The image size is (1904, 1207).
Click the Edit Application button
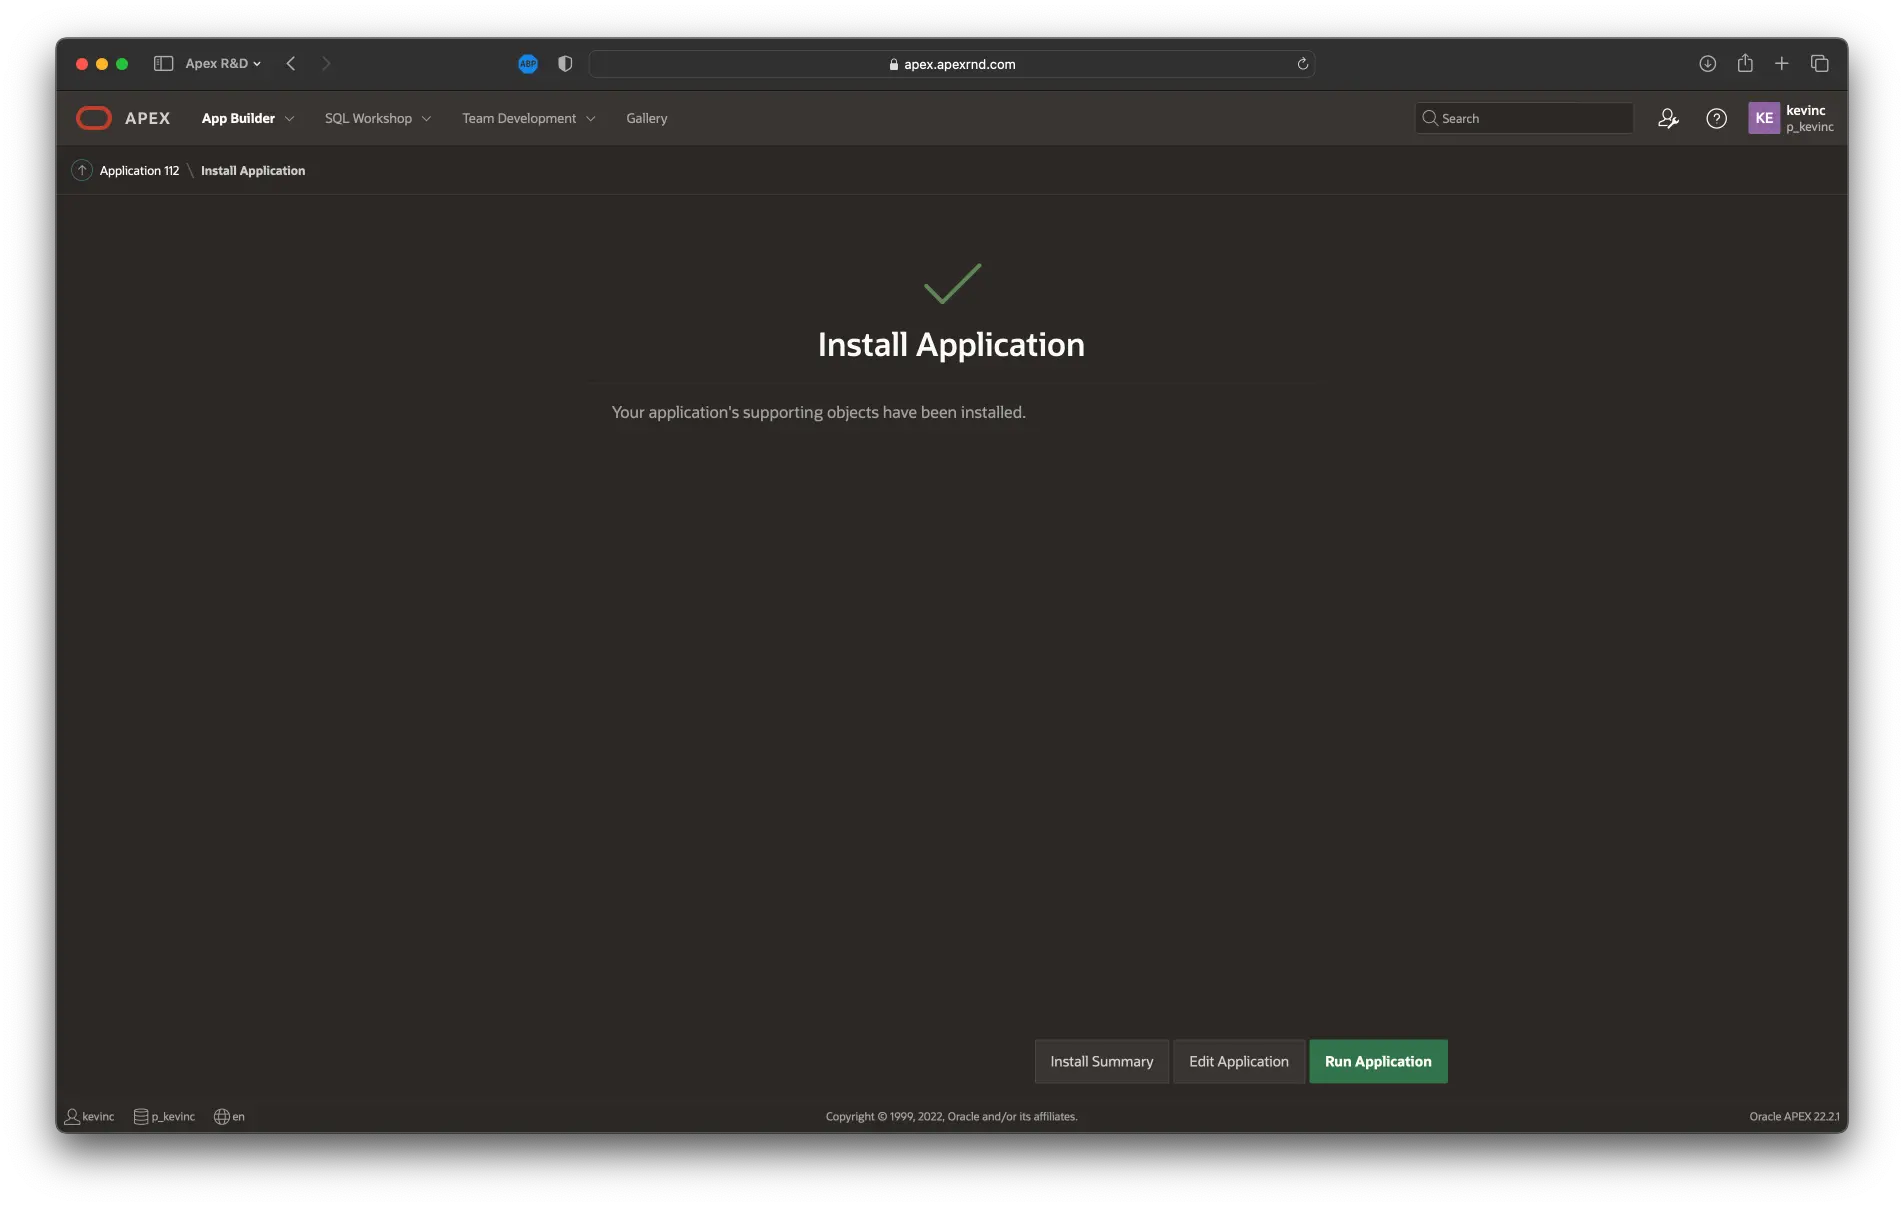click(x=1238, y=1061)
